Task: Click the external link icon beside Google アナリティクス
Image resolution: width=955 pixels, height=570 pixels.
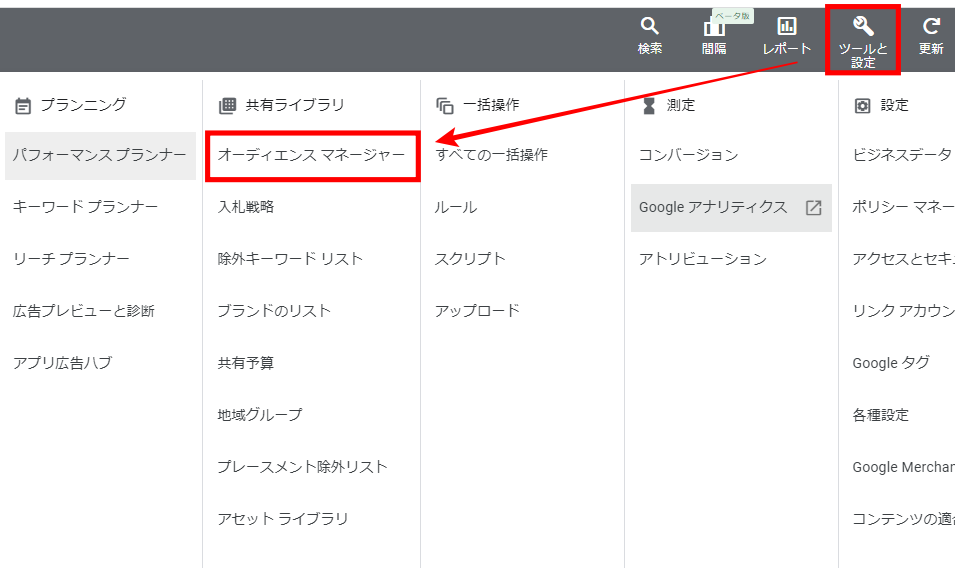Action: (813, 208)
